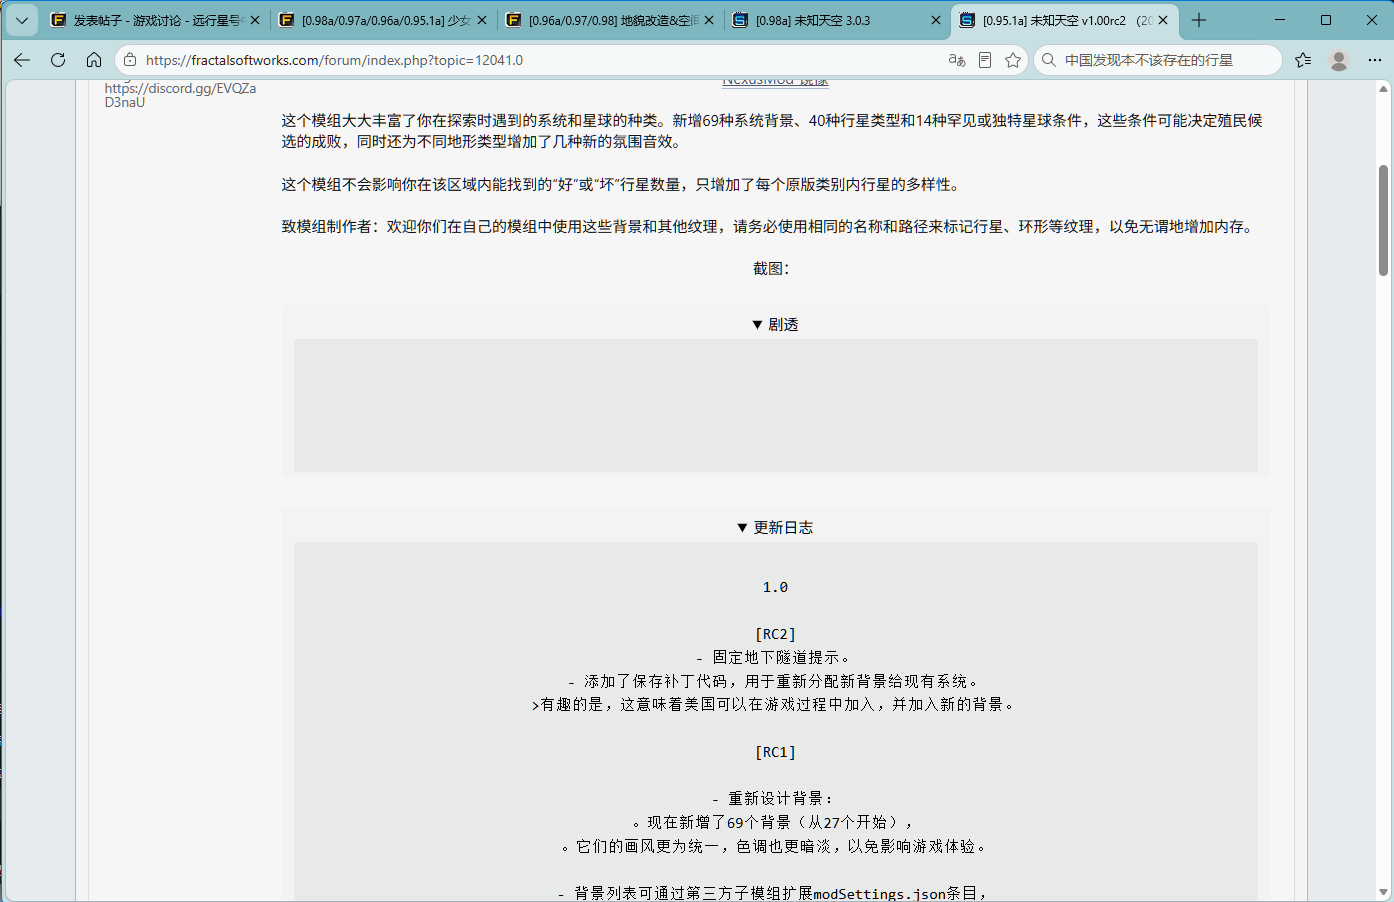Click the page vertical scrollbar thumb
This screenshot has height=902, width=1394.
pos(1384,220)
